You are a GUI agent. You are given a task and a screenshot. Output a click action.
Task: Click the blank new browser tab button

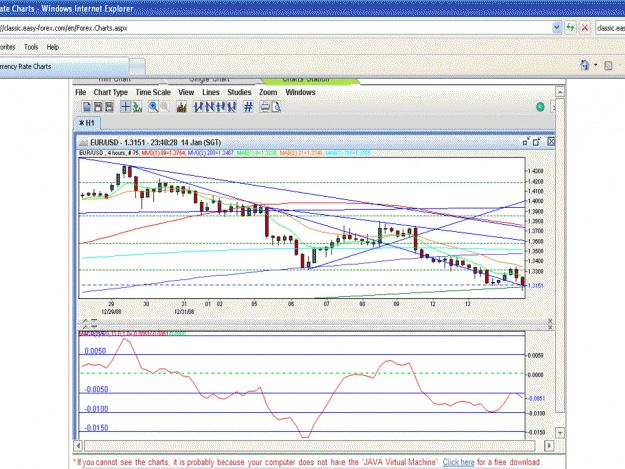[137, 66]
